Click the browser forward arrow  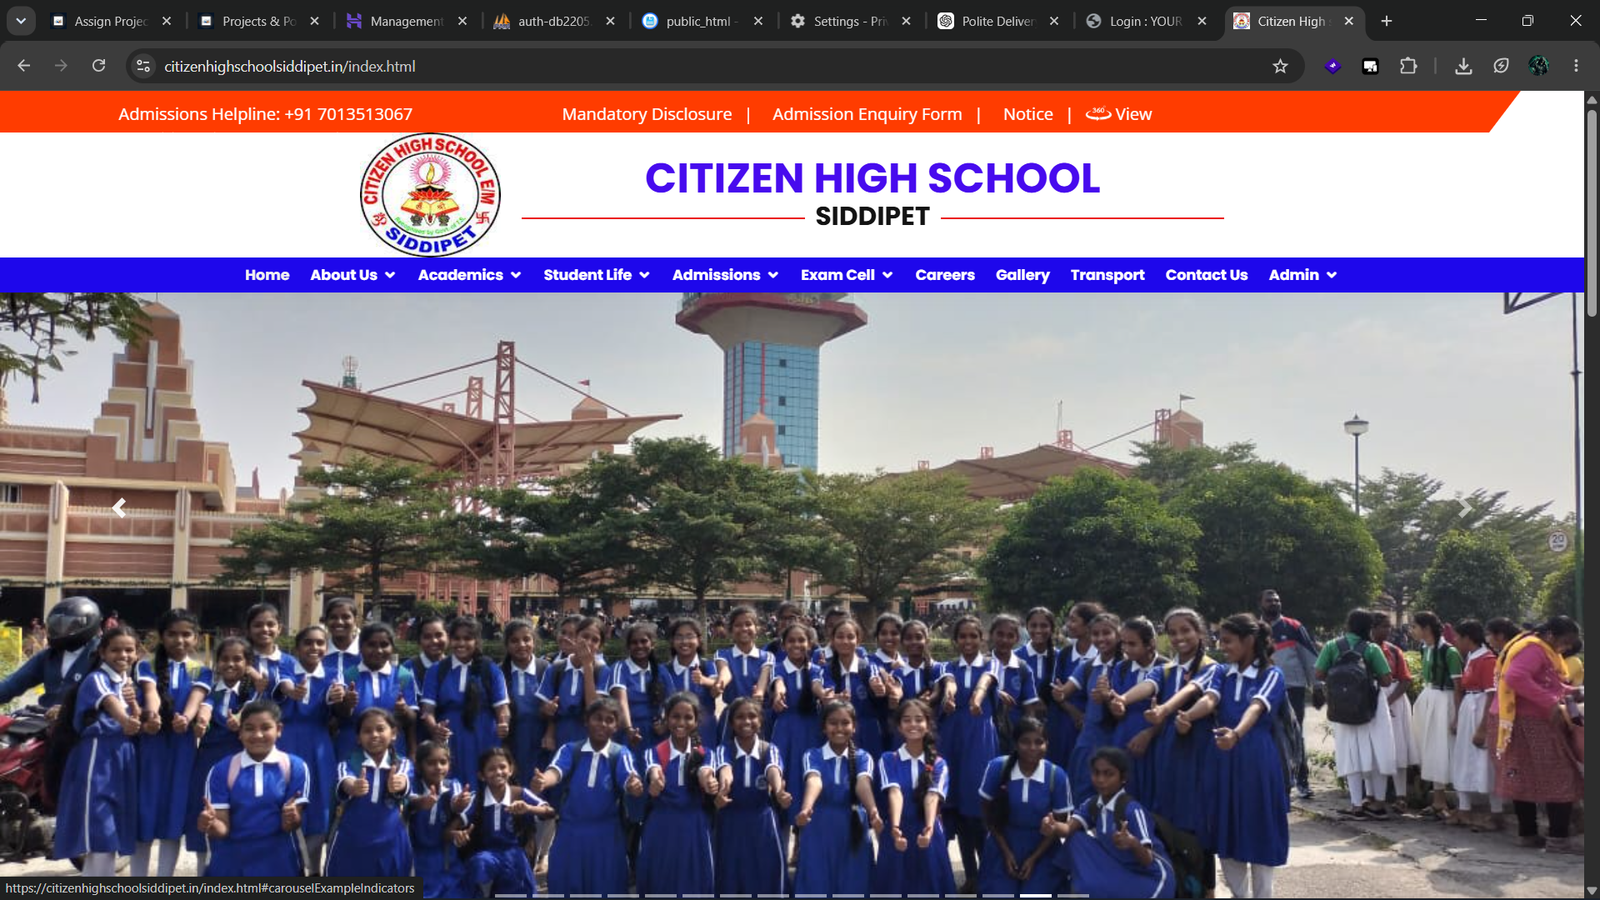[61, 66]
